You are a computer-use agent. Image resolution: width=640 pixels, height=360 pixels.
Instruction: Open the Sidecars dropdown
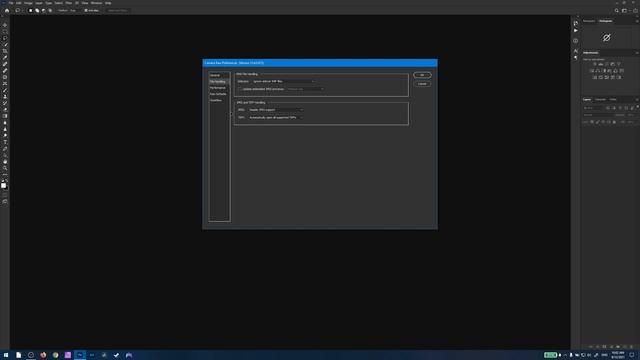284,81
